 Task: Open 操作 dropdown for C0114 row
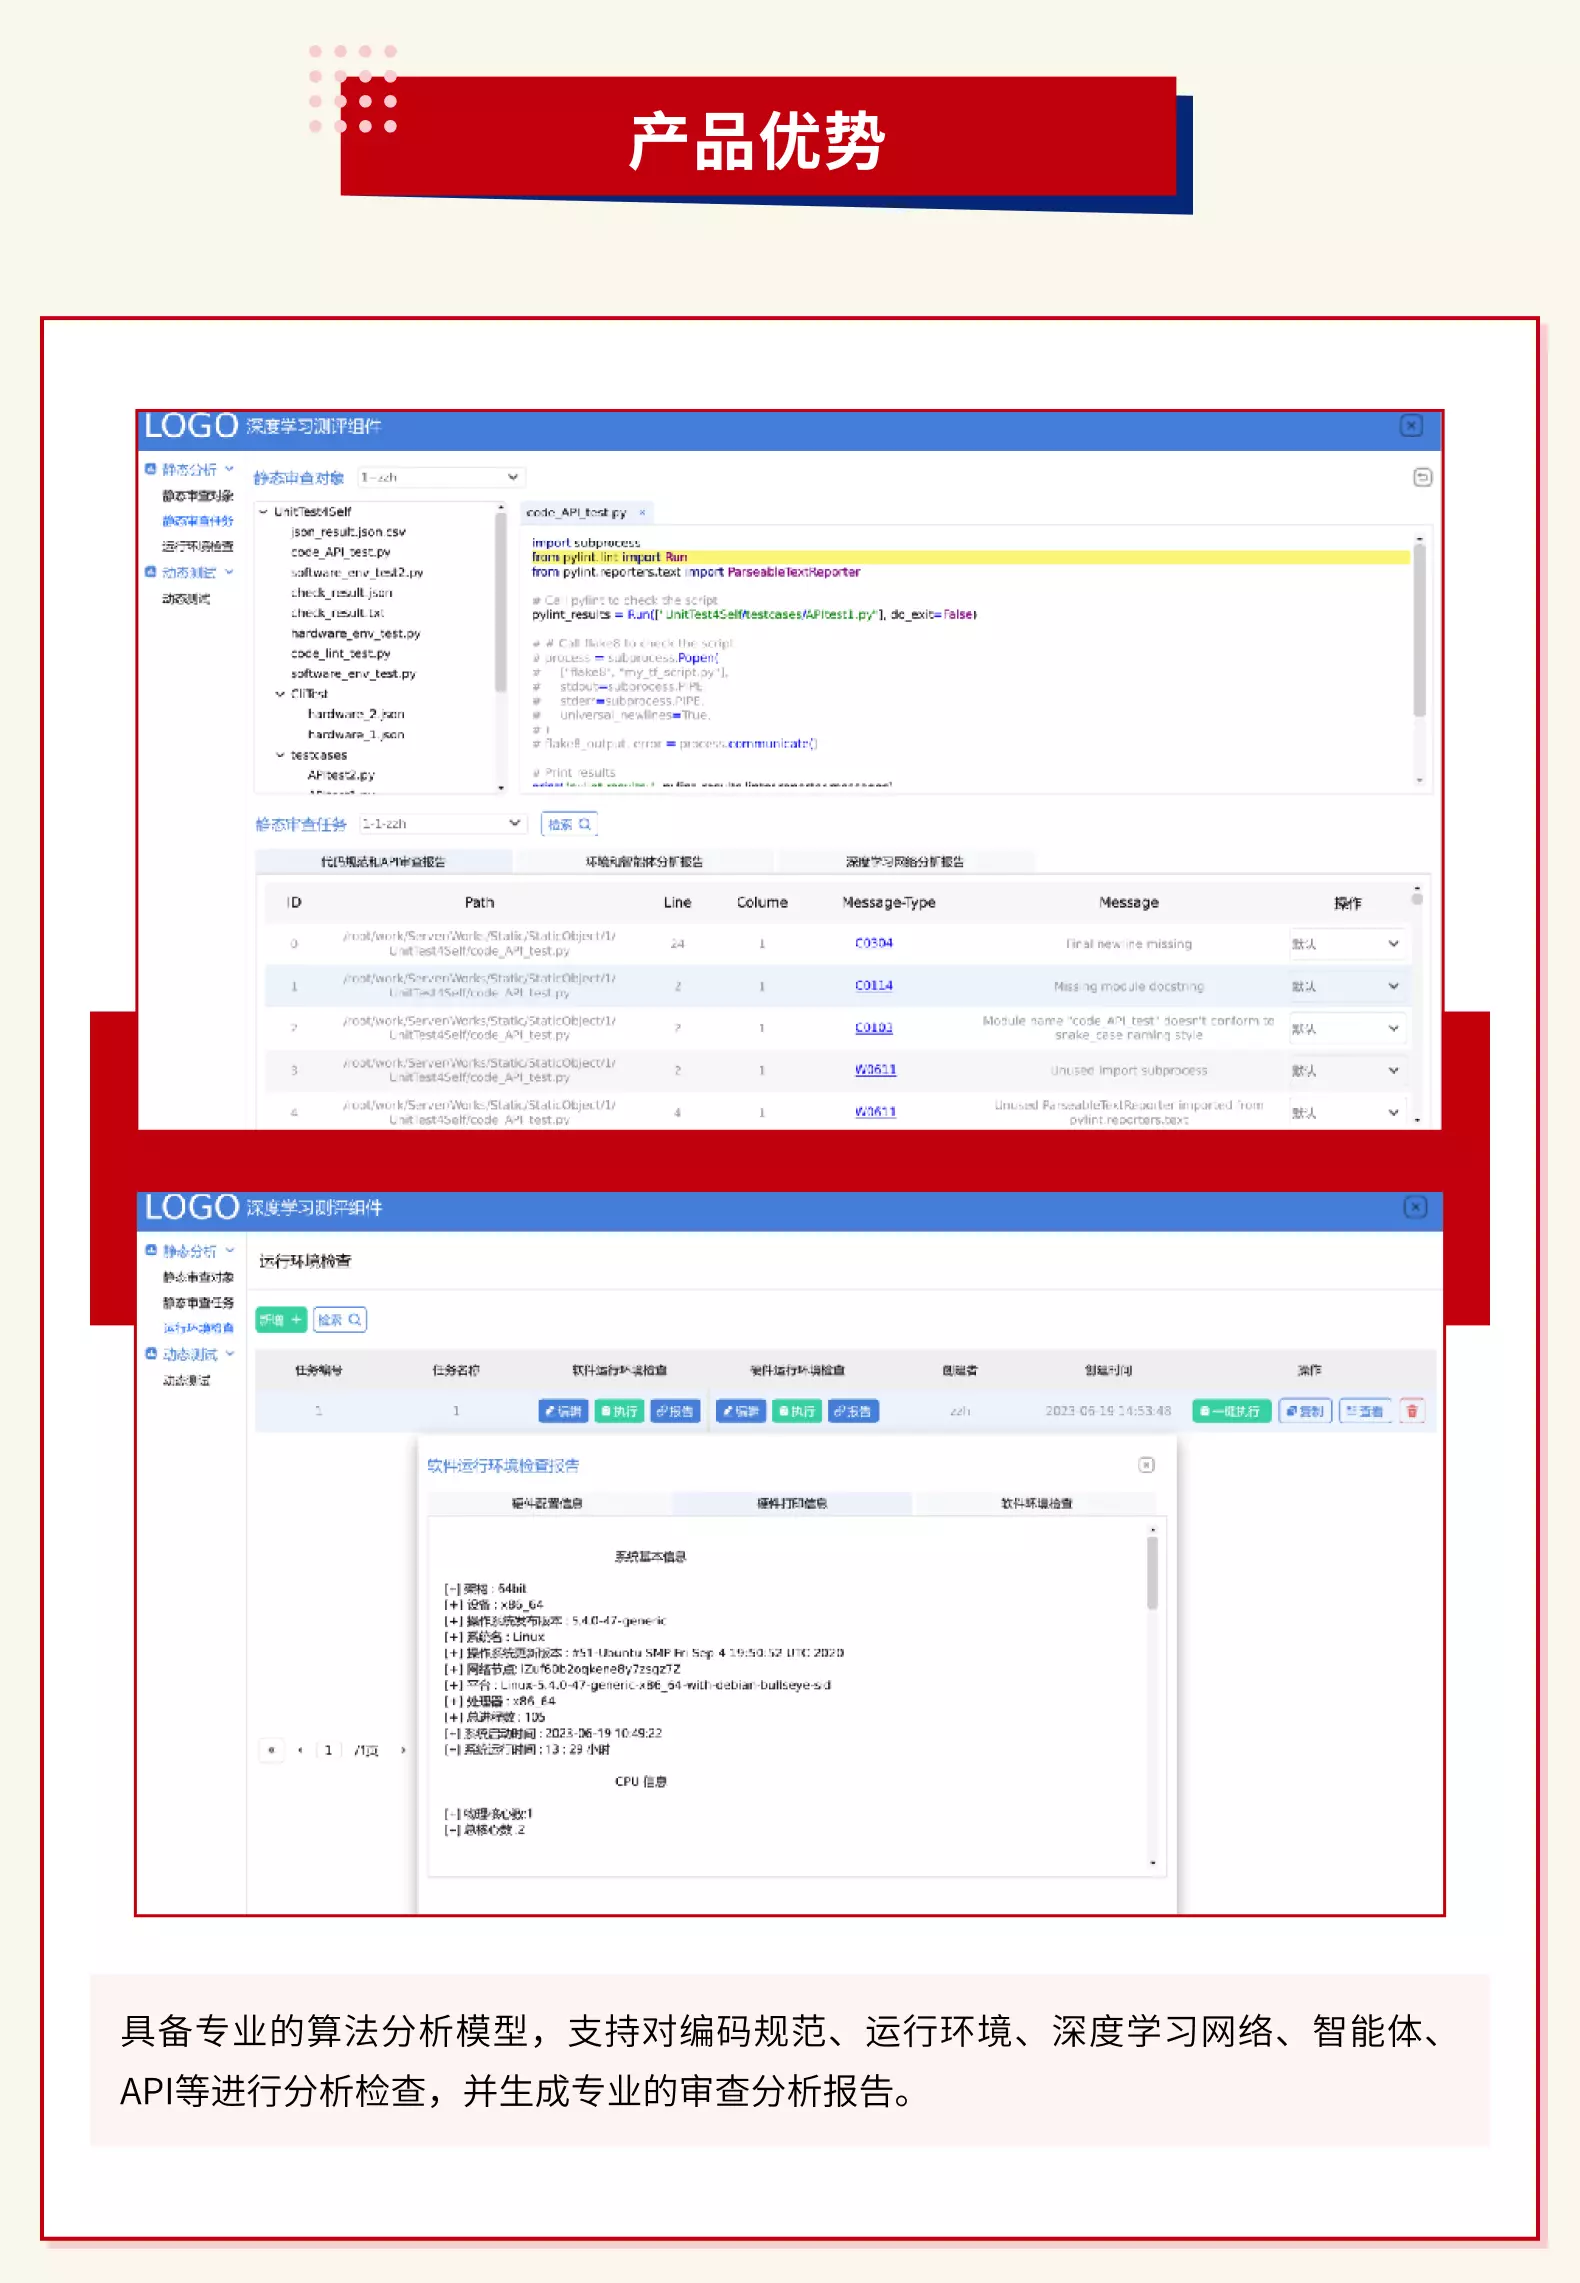click(x=1347, y=986)
